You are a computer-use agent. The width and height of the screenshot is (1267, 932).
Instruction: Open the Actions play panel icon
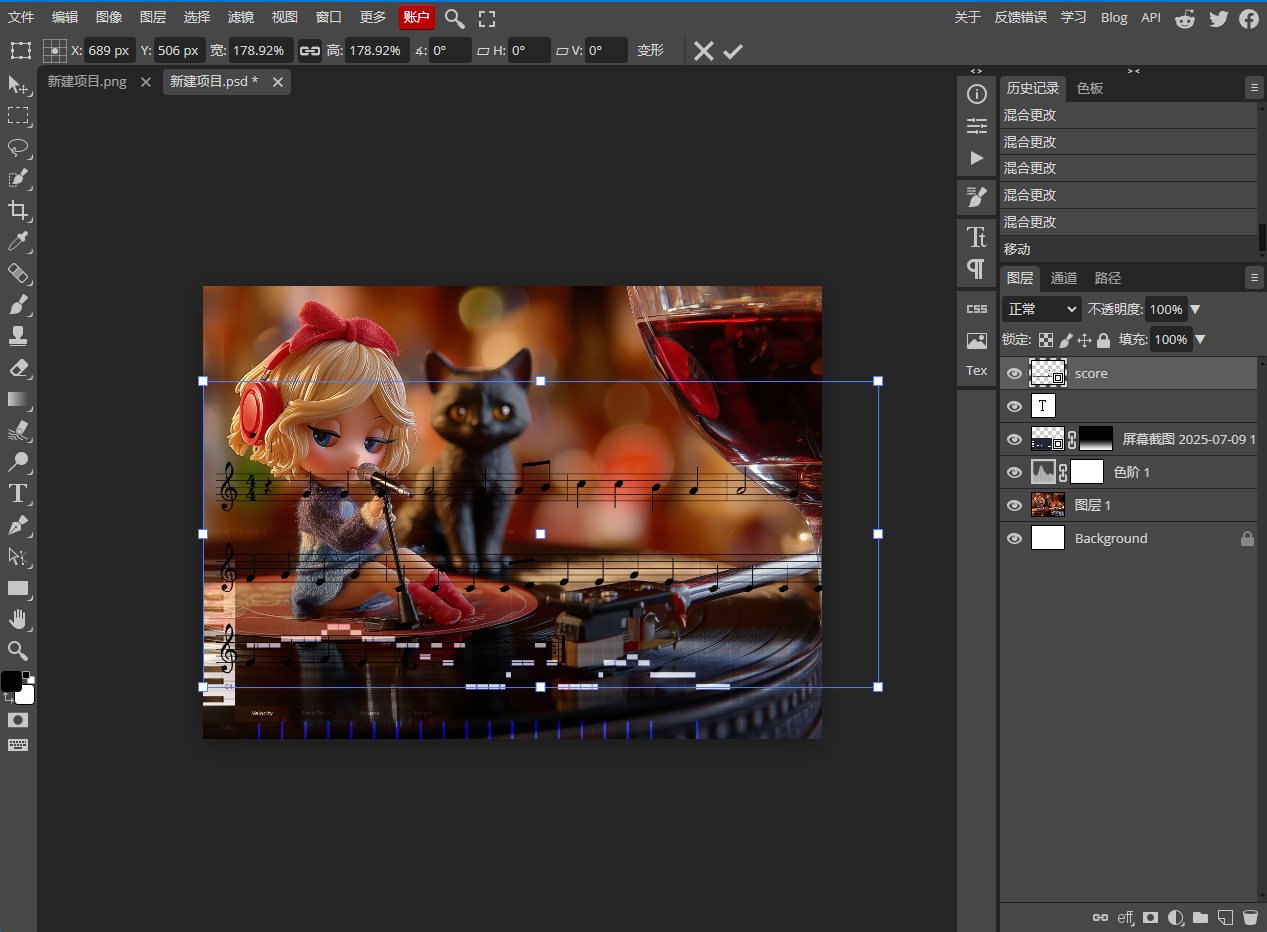click(977, 158)
